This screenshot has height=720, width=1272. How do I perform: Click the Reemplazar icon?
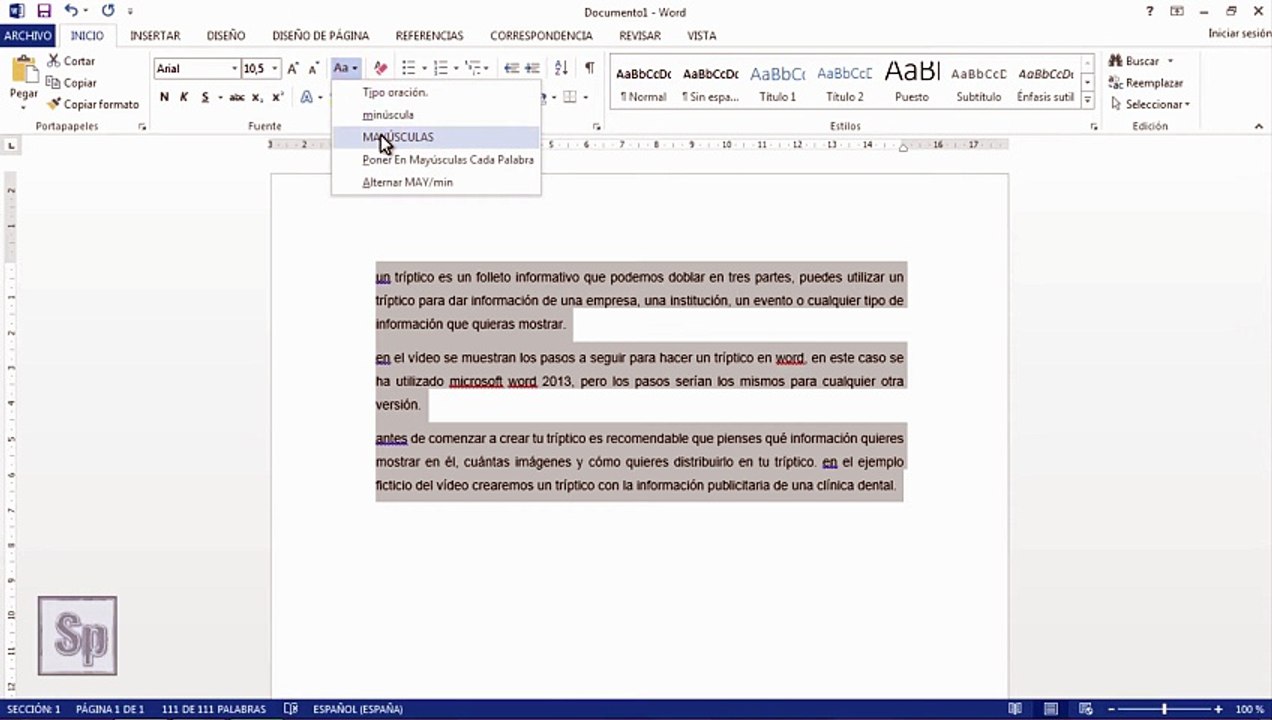1116,83
